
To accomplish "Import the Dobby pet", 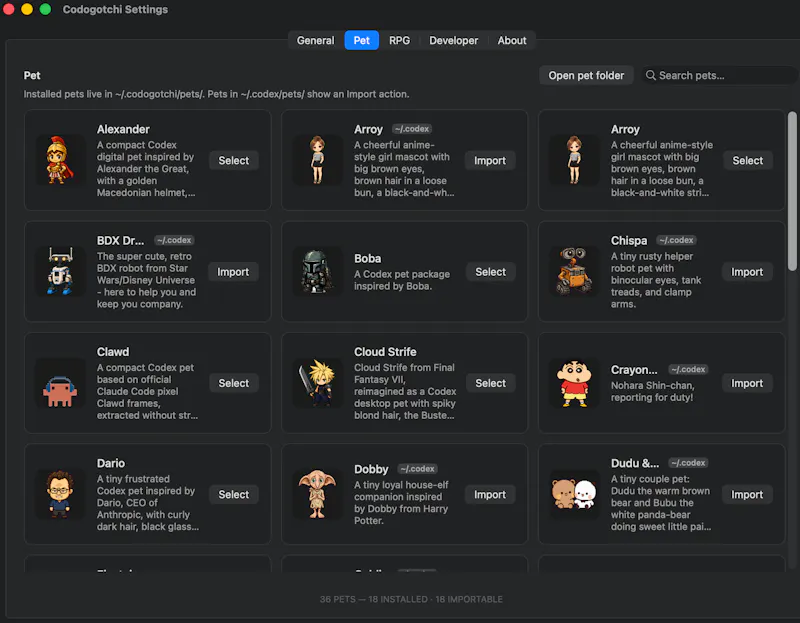I will click(x=490, y=494).
